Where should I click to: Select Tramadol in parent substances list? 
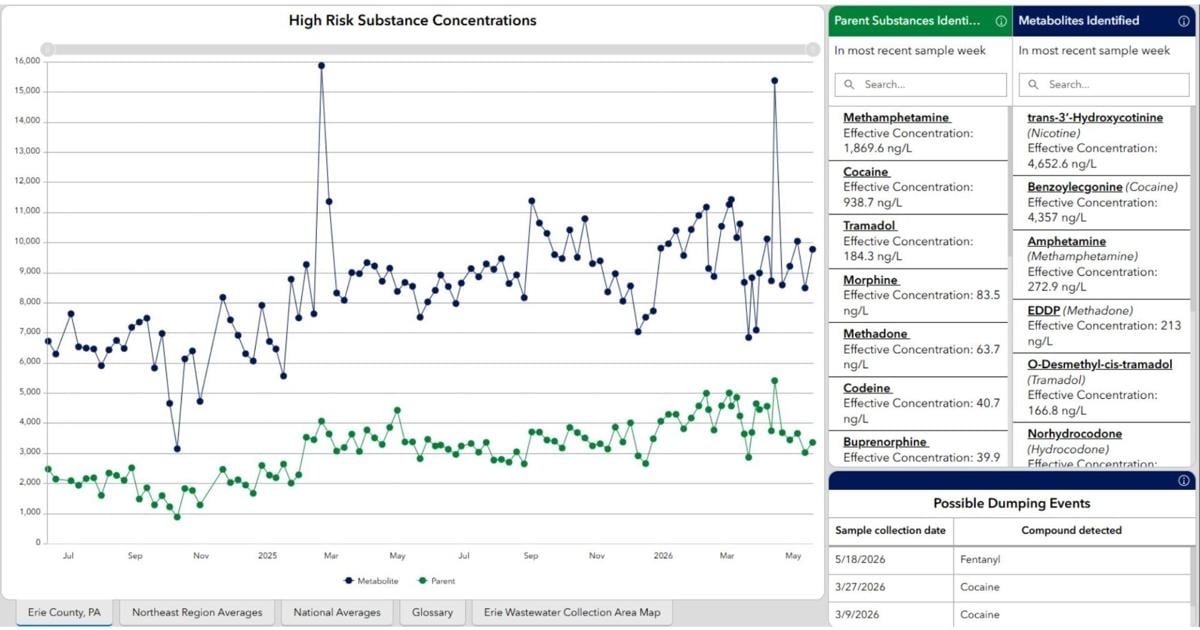click(x=870, y=226)
